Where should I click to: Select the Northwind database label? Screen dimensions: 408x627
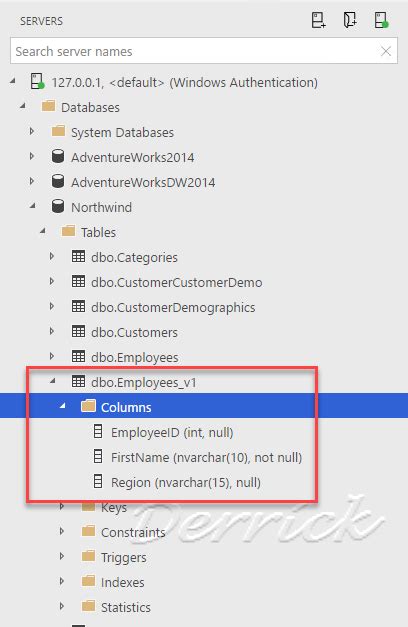tap(101, 208)
